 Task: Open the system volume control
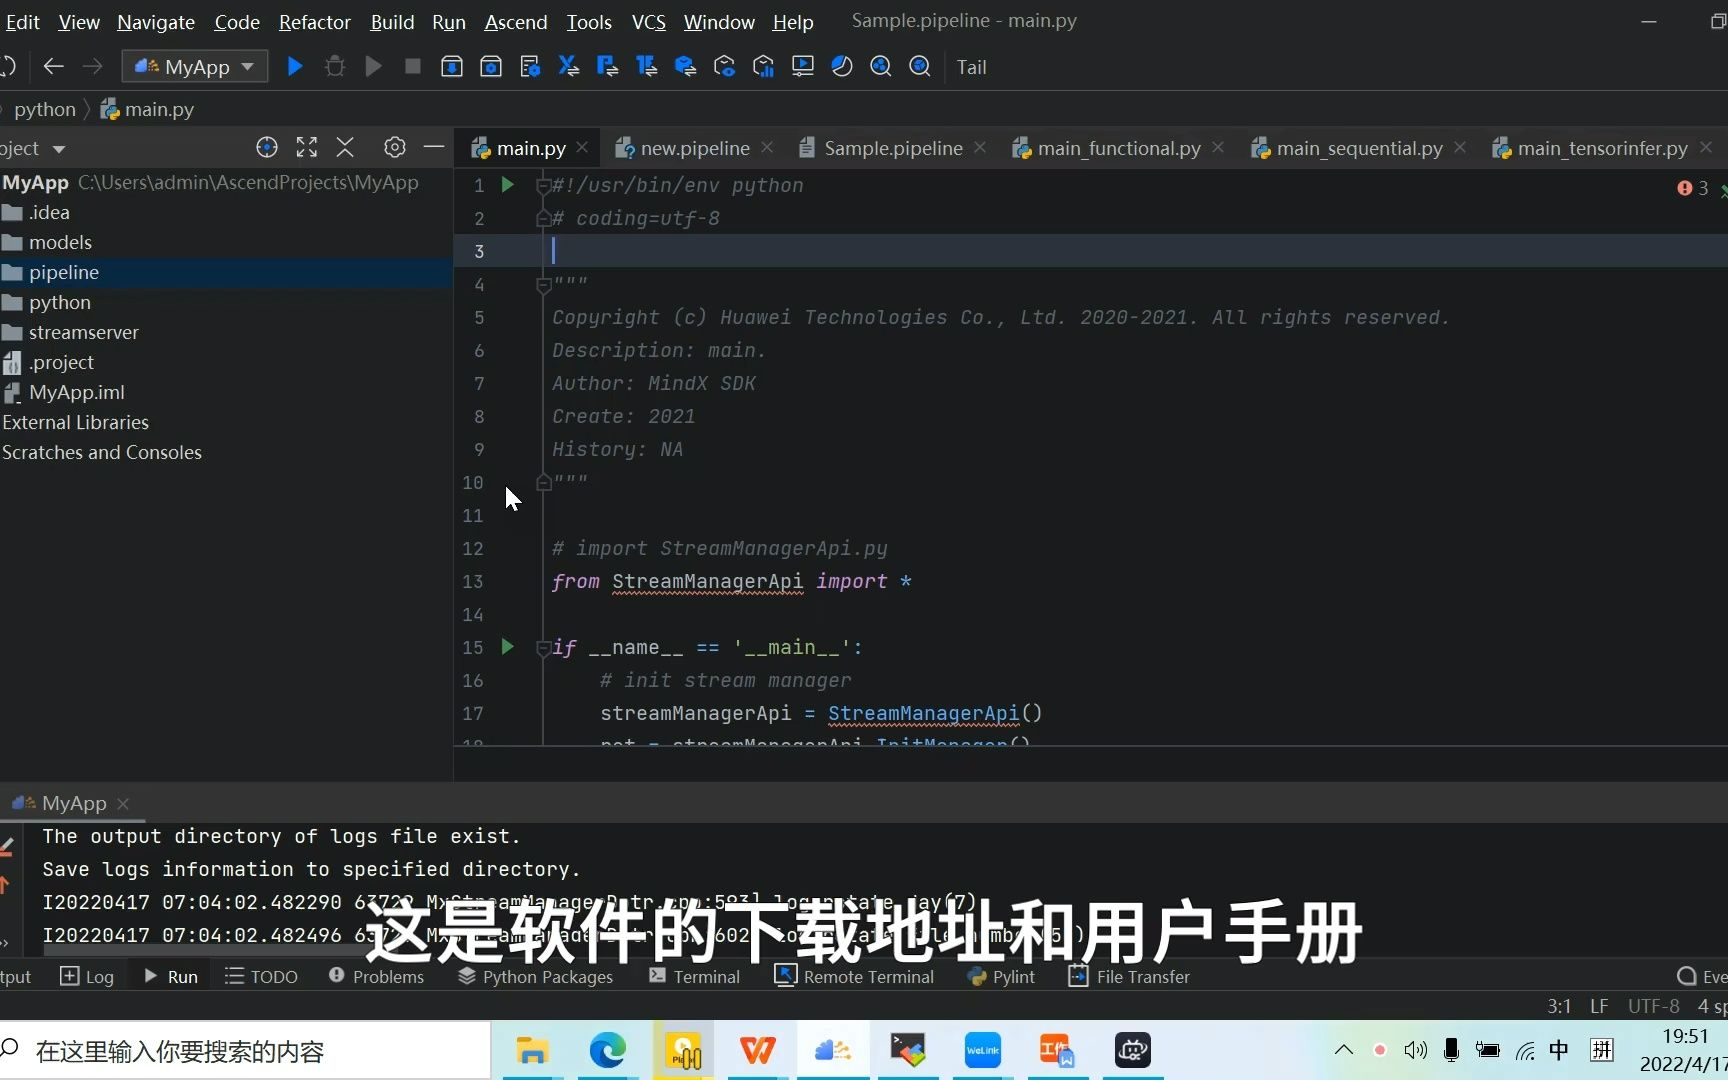1413,1050
